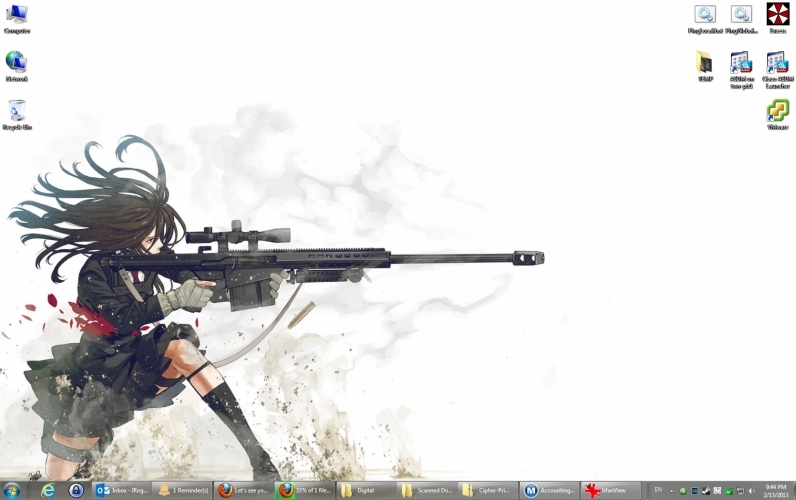This screenshot has height=500, width=796.
Task: Click the green tray icon after the arrow
Action: 683,491
